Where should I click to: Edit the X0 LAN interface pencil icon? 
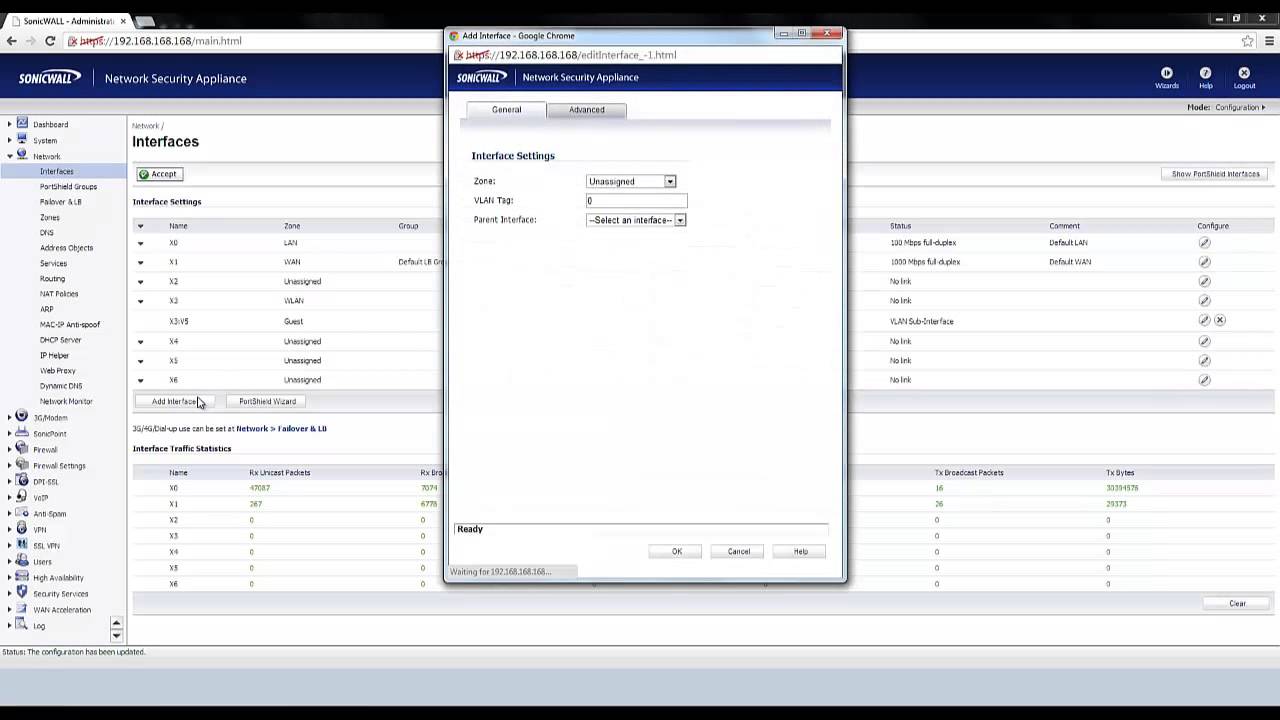(x=1204, y=243)
